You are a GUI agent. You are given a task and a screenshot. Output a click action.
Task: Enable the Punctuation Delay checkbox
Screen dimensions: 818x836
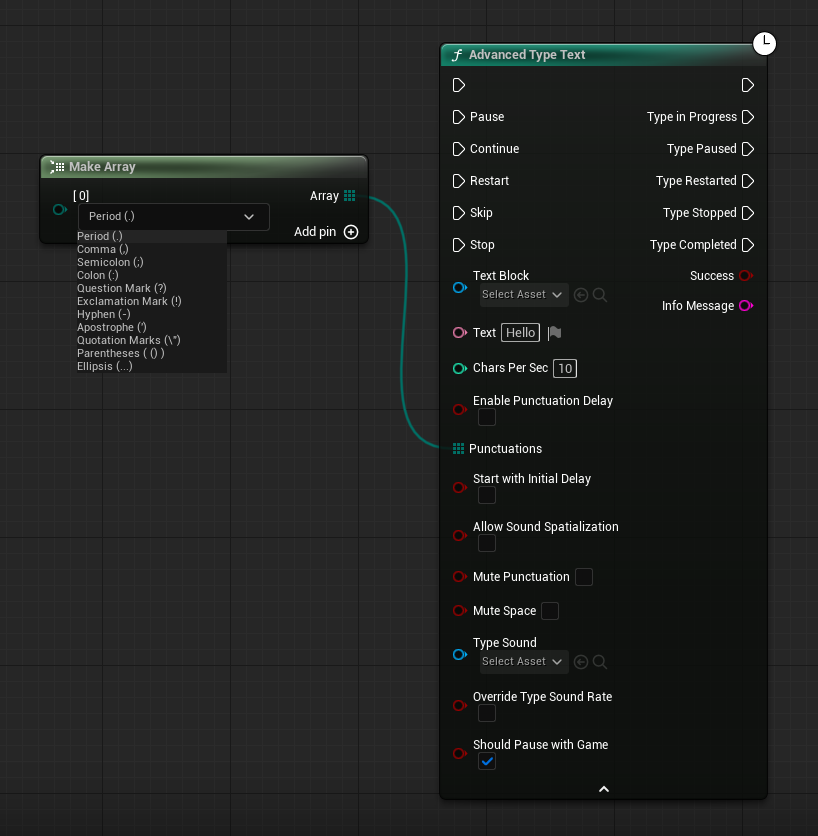click(x=487, y=417)
